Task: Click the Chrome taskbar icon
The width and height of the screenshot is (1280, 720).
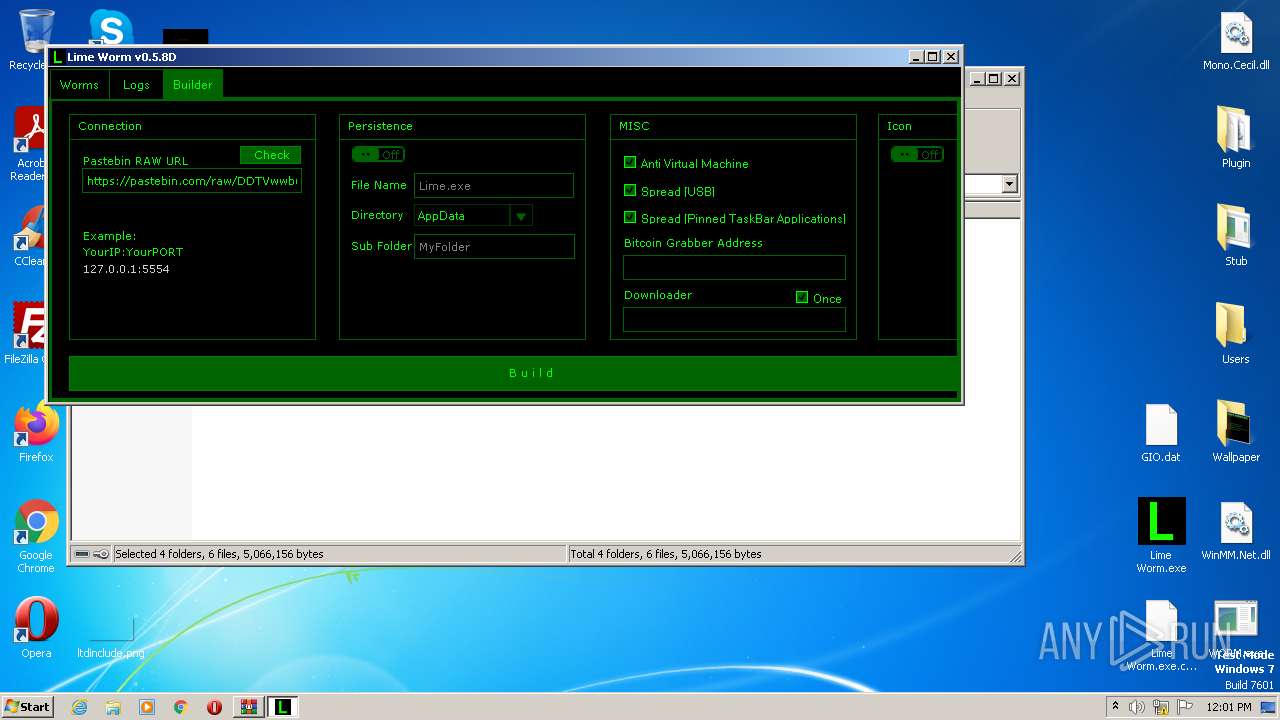Action: pyautogui.click(x=181, y=707)
